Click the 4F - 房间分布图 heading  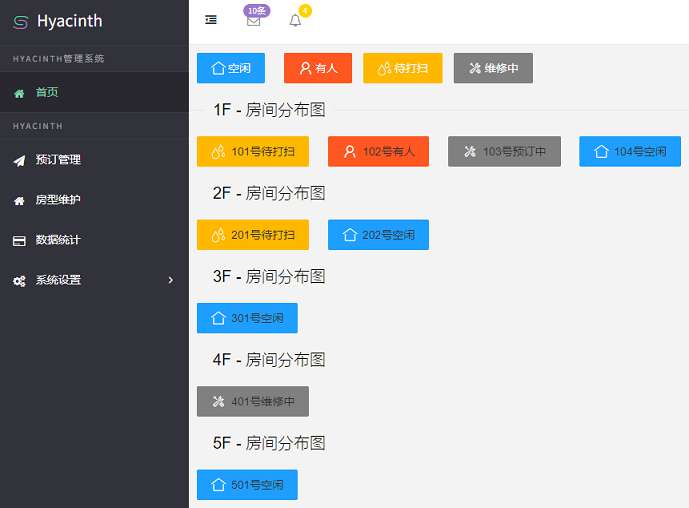(269, 359)
